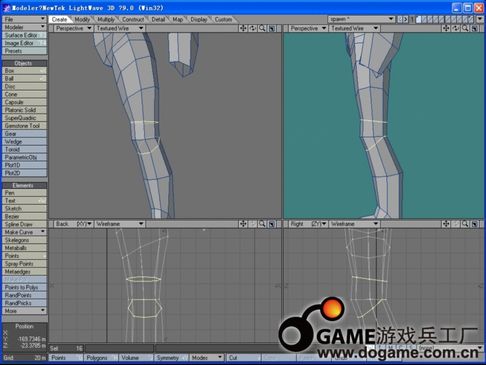Click the rotate icon in the teal Perspective viewport
The width and height of the screenshot is (486, 365).
(x=456, y=28)
